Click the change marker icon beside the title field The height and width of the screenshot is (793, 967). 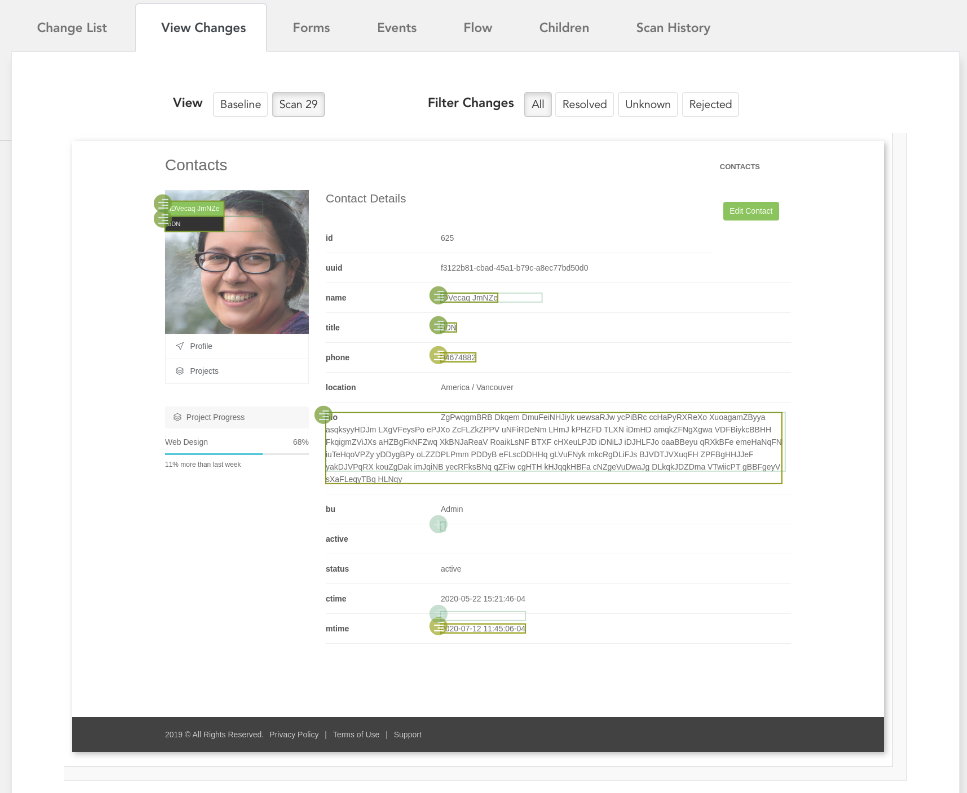[x=438, y=325]
